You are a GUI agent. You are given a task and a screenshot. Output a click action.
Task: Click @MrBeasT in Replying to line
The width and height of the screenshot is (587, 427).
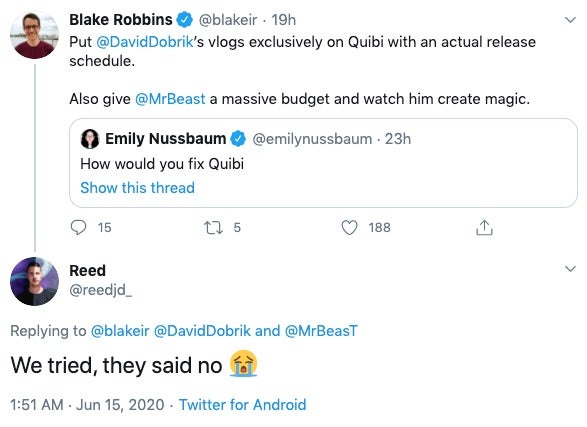[x=321, y=331]
